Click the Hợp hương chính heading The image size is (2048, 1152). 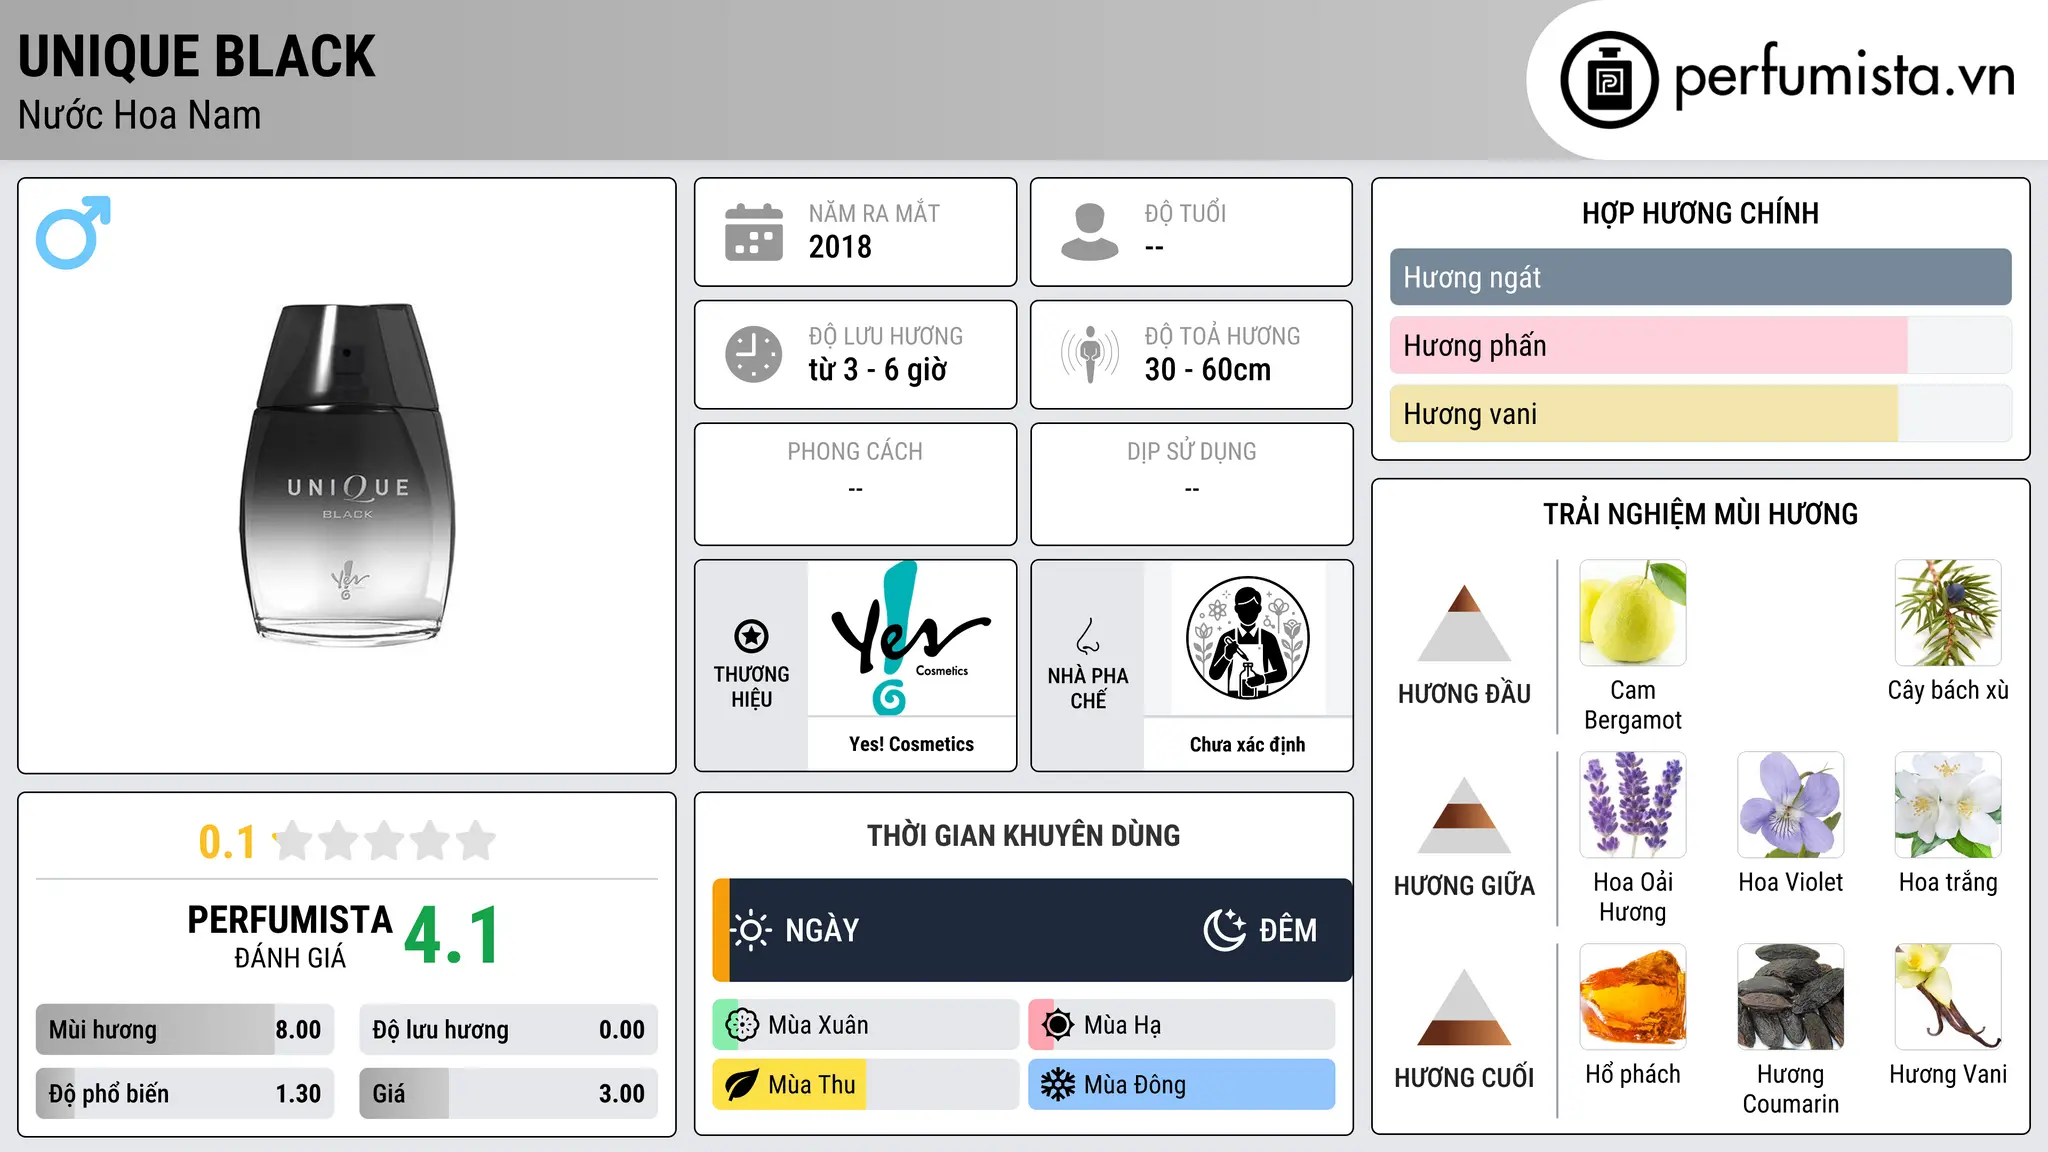pos(1700,213)
